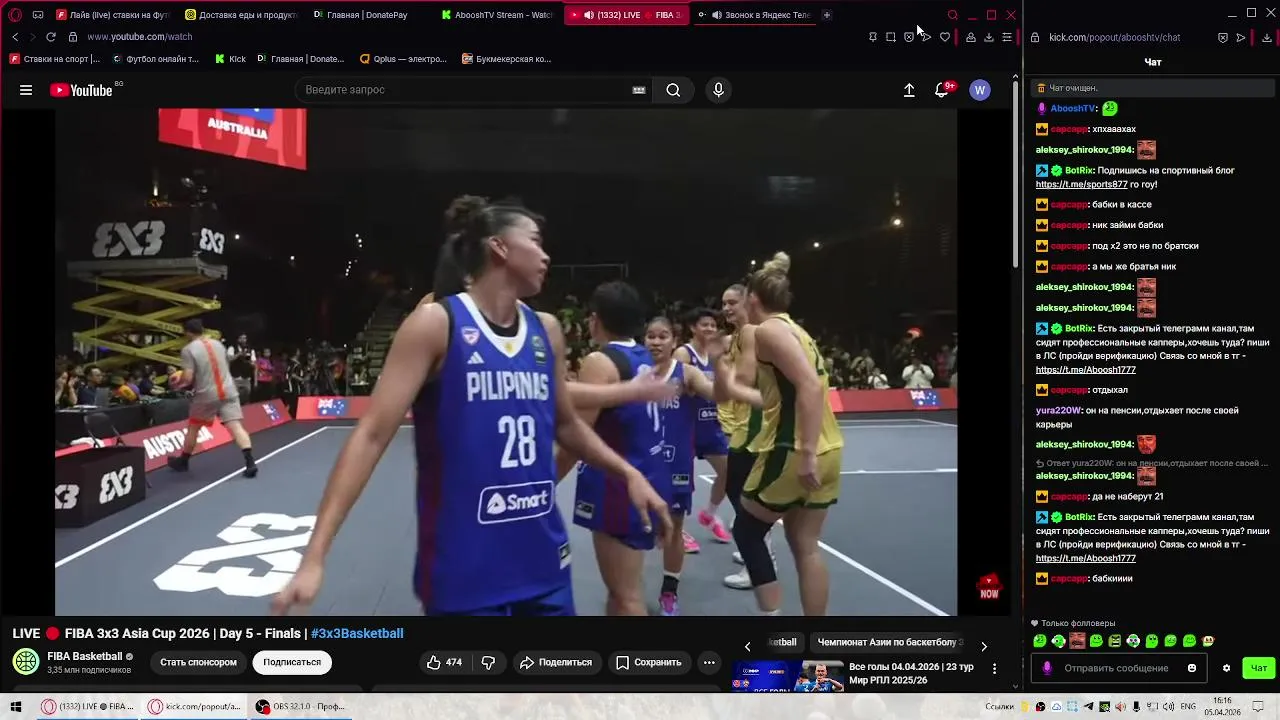Viewport: 1280px width, 720px height.
Task: Select chip Чемпионат Азии по баскетболу
Action: point(890,642)
